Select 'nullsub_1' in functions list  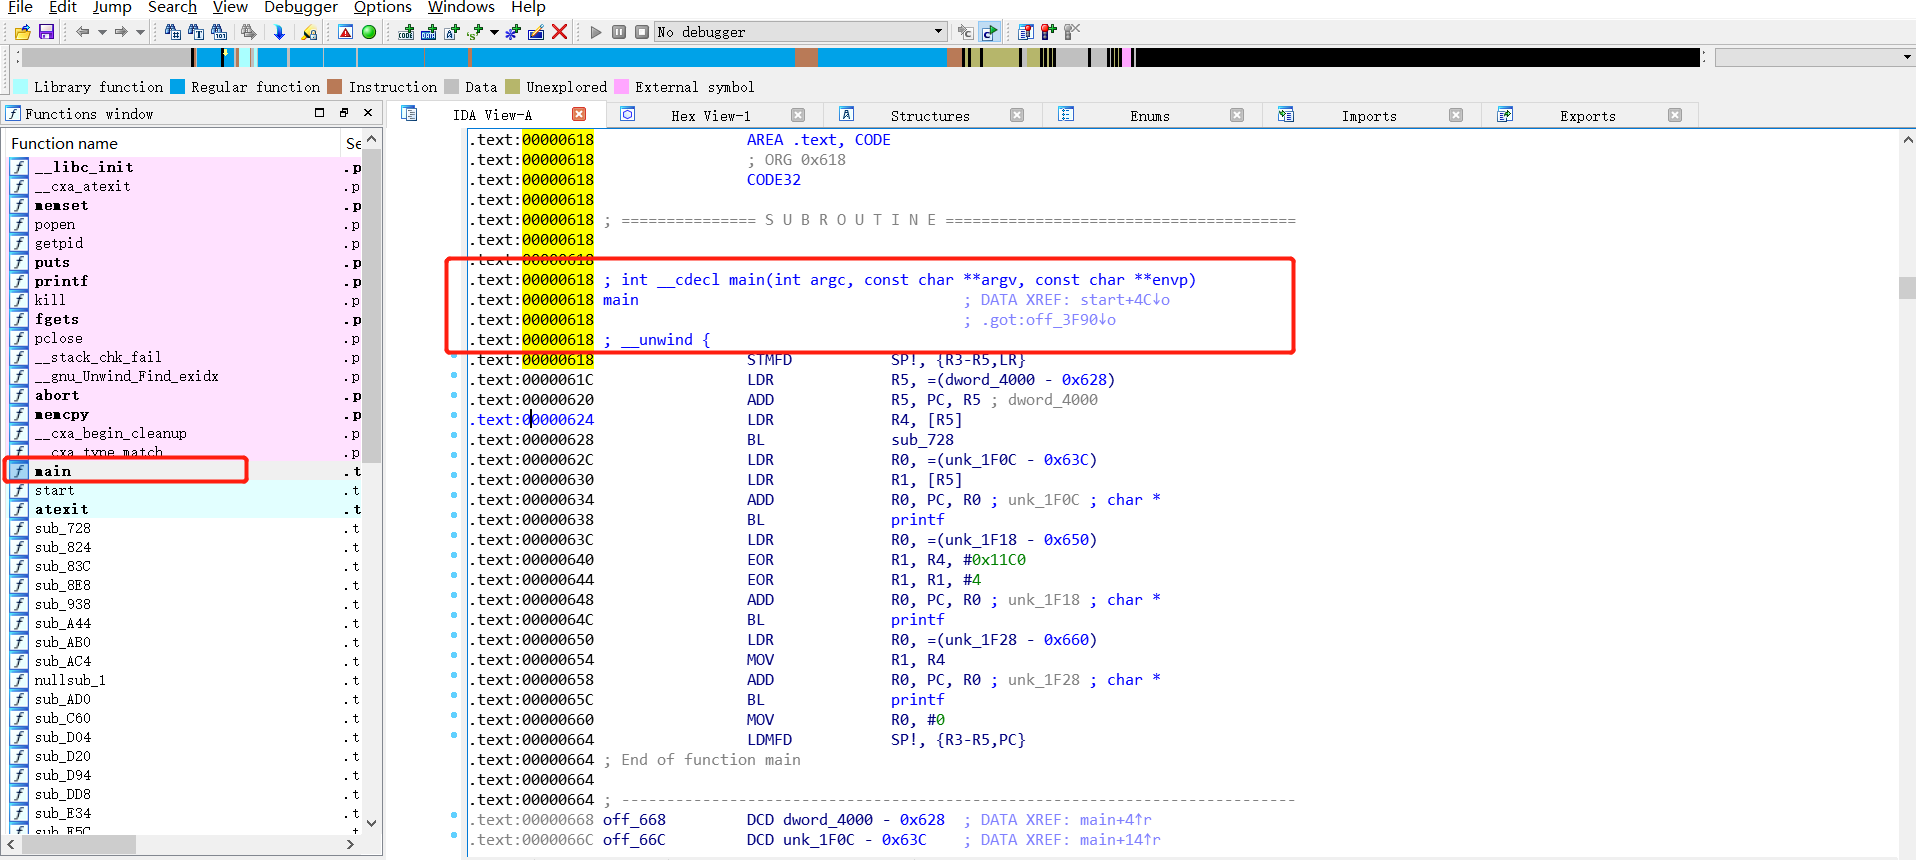point(183,680)
